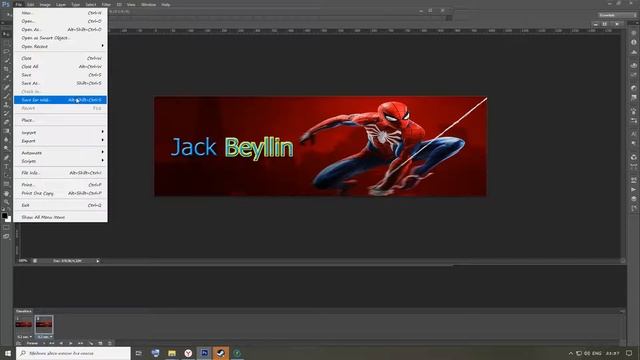
Task: Select the Zoom tool
Action: (x=6, y=202)
